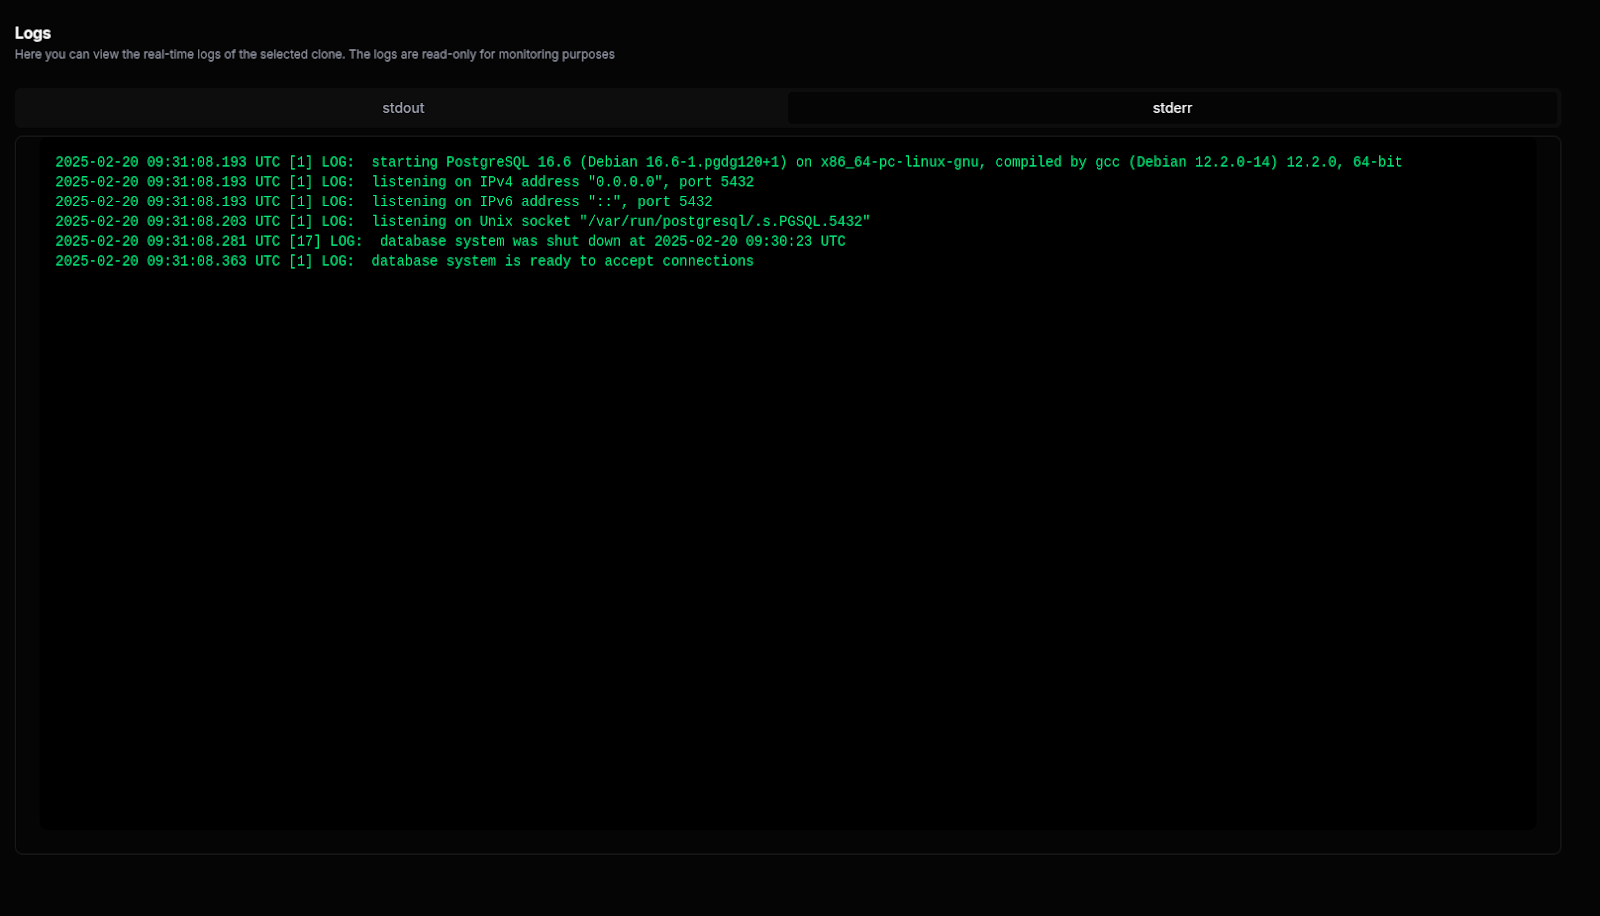
Task: Click the shutdown time '2025-02-20 09:30:23 UTC'
Action: pyautogui.click(x=749, y=242)
